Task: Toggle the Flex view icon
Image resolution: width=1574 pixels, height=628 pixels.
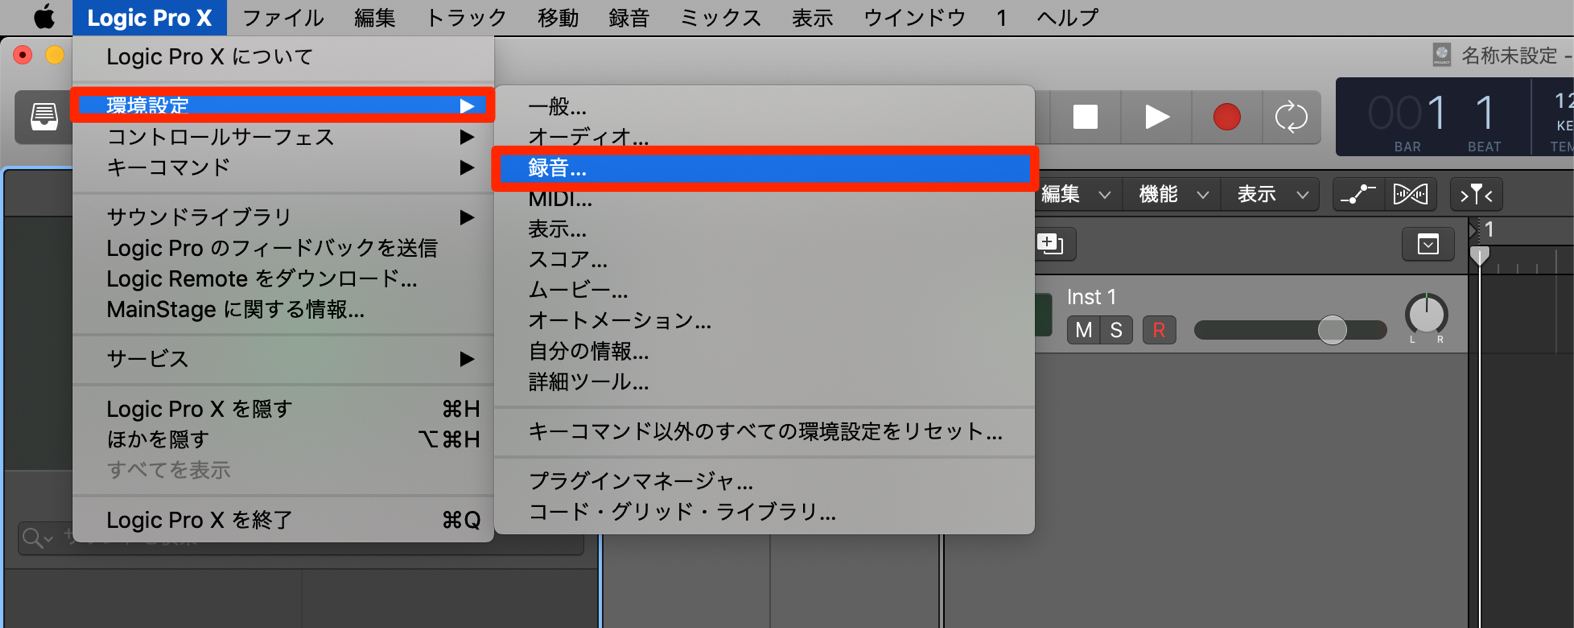Action: (x=1410, y=195)
